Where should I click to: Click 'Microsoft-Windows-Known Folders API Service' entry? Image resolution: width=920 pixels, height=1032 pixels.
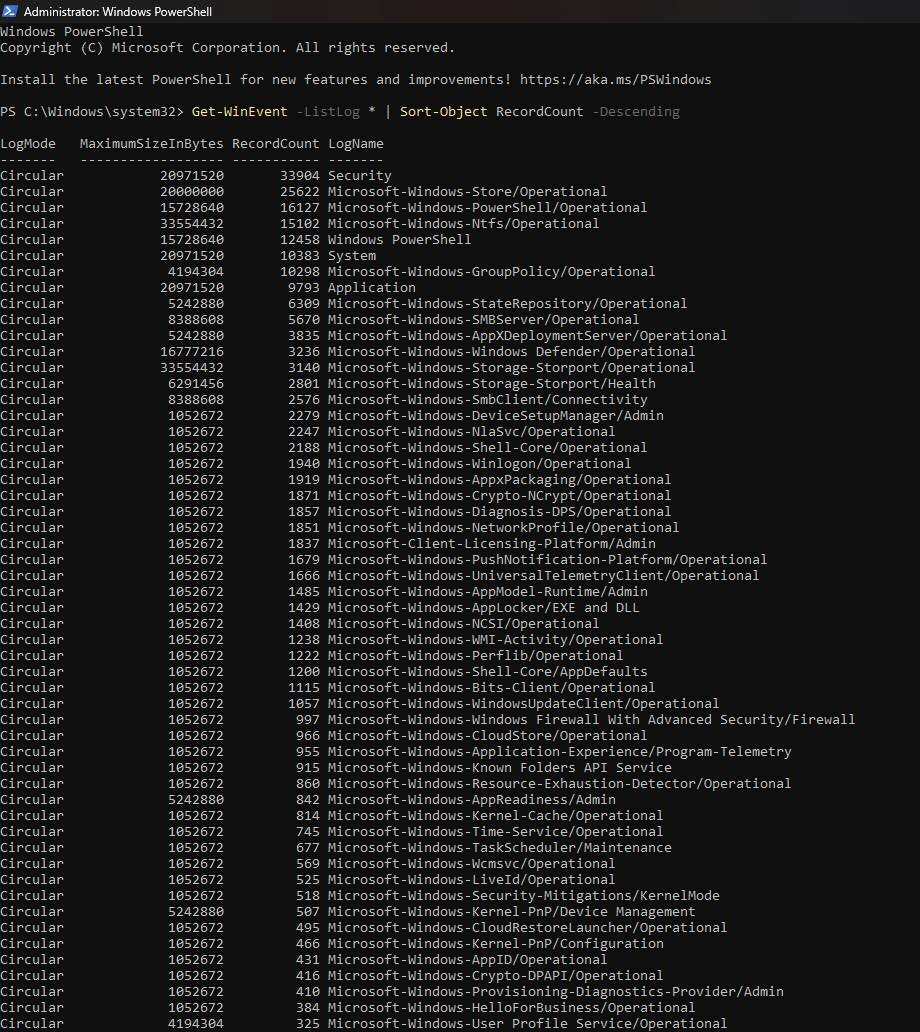(x=499, y=768)
